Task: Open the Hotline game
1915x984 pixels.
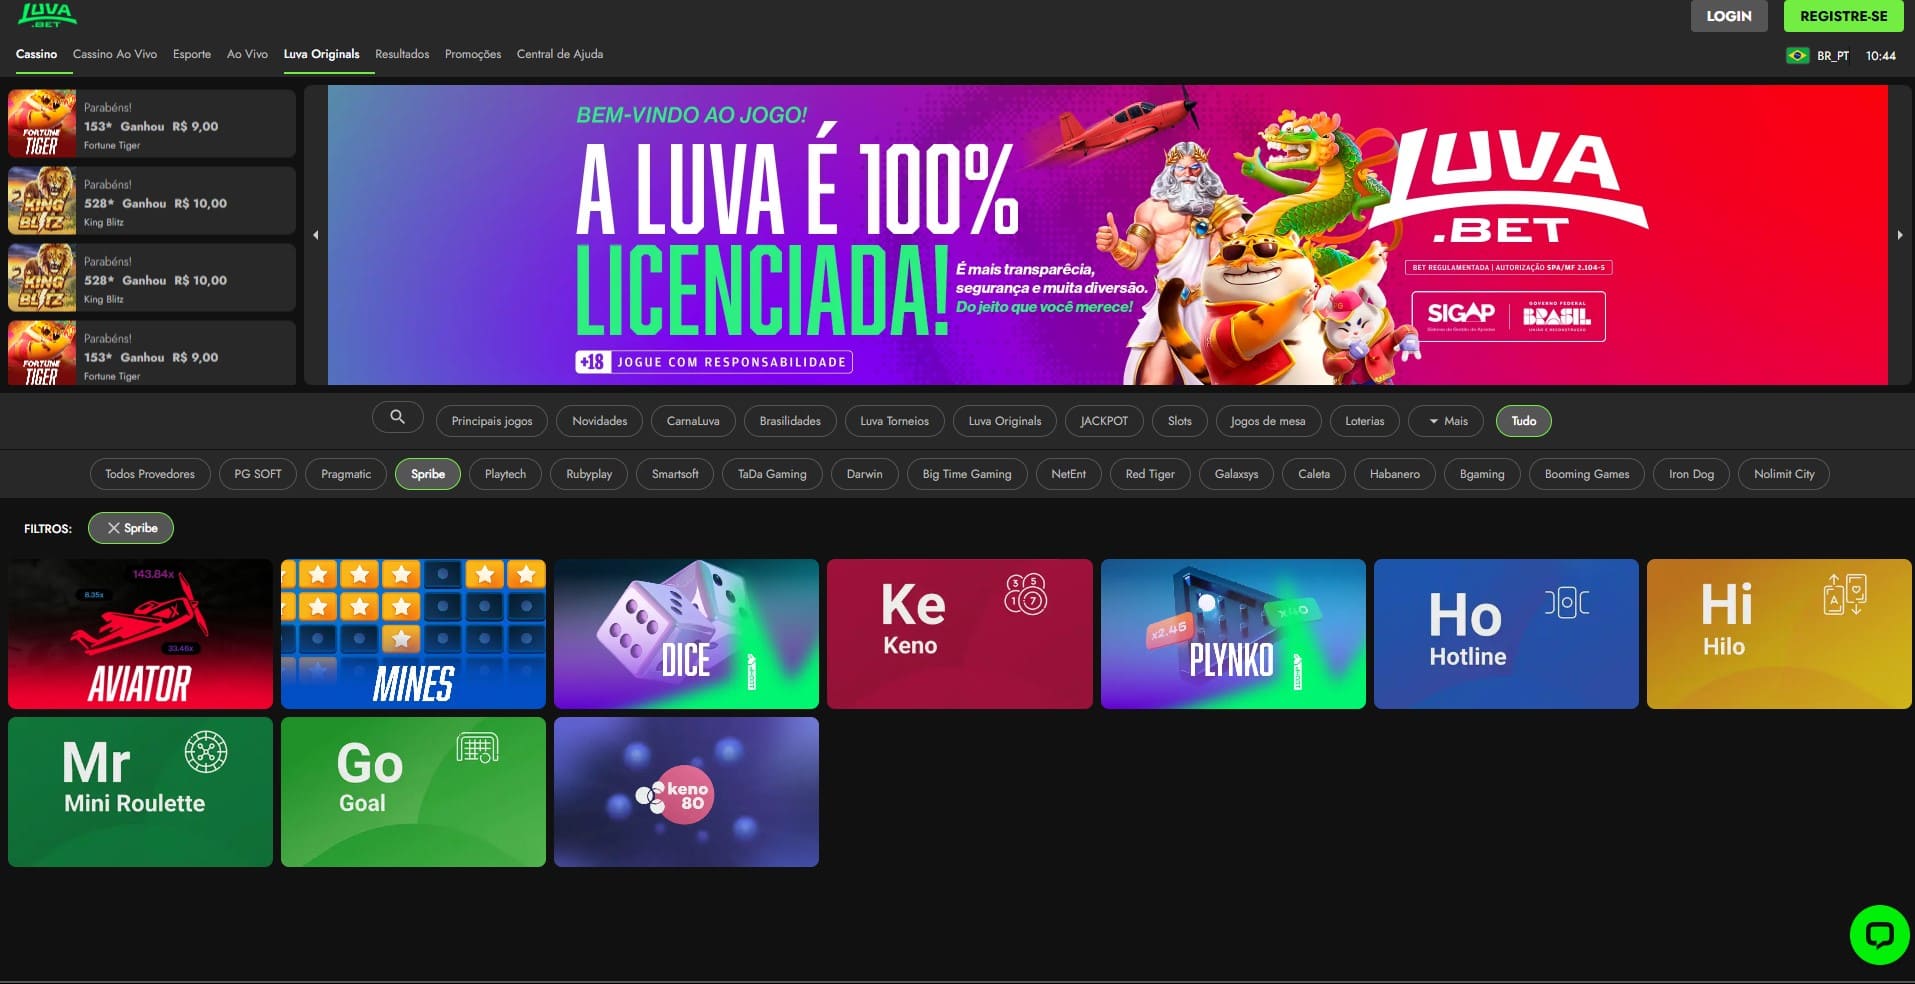Action: pos(1506,634)
